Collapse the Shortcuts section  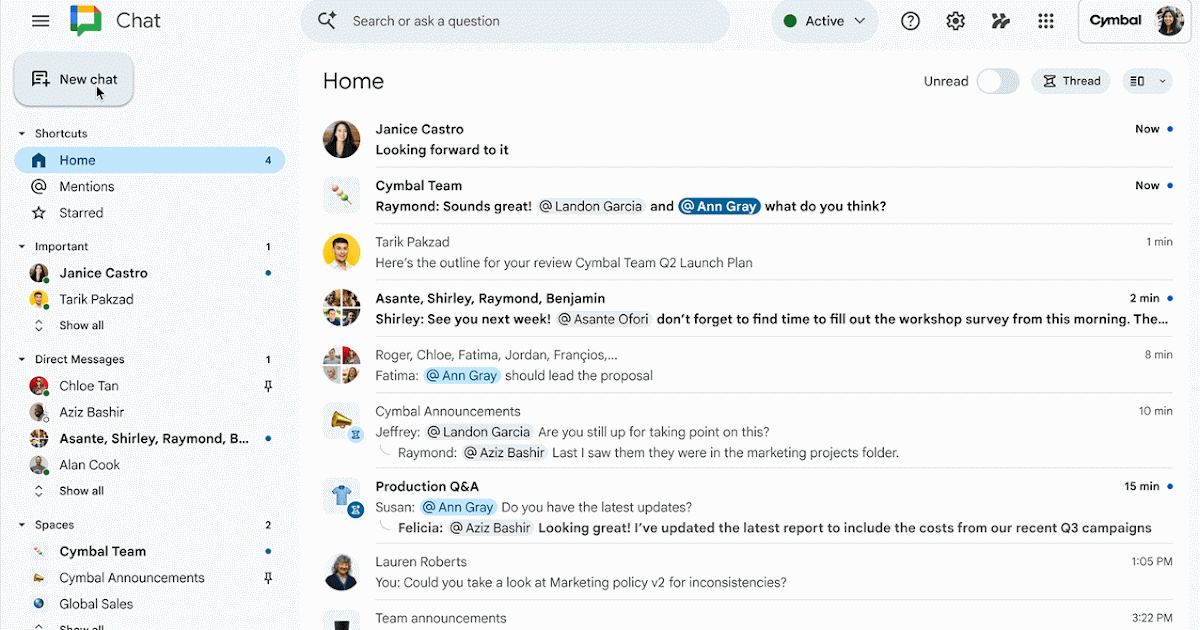[x=22, y=134]
